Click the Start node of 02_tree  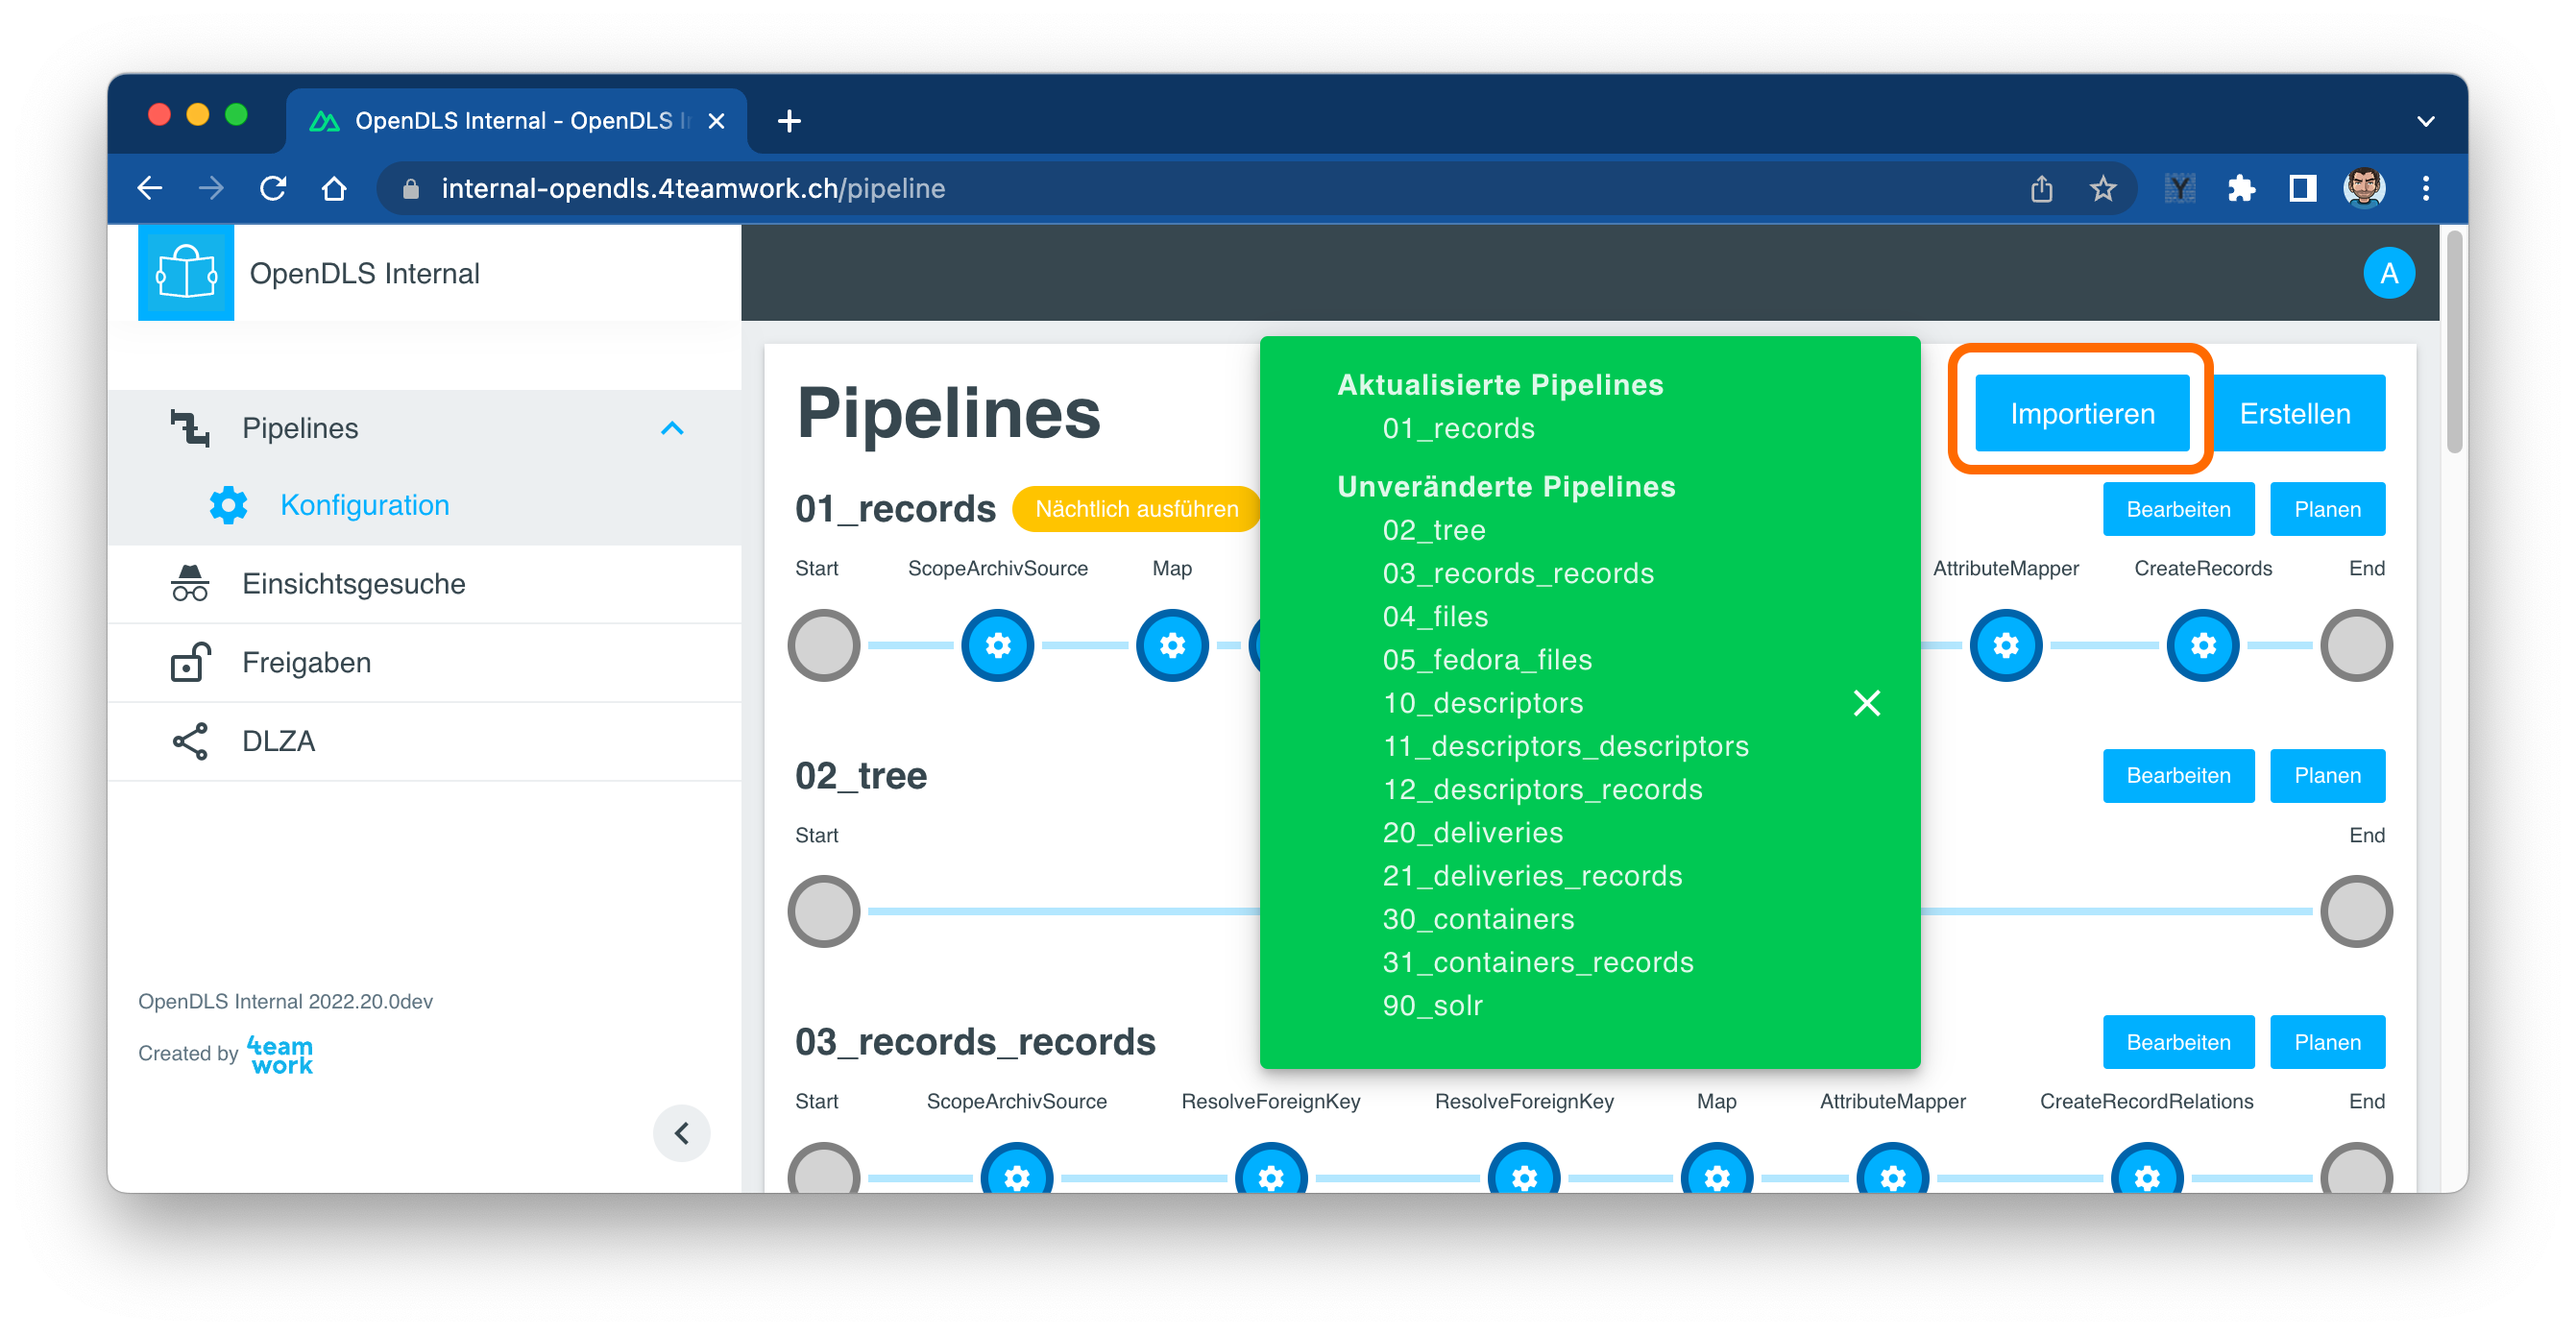click(x=824, y=911)
